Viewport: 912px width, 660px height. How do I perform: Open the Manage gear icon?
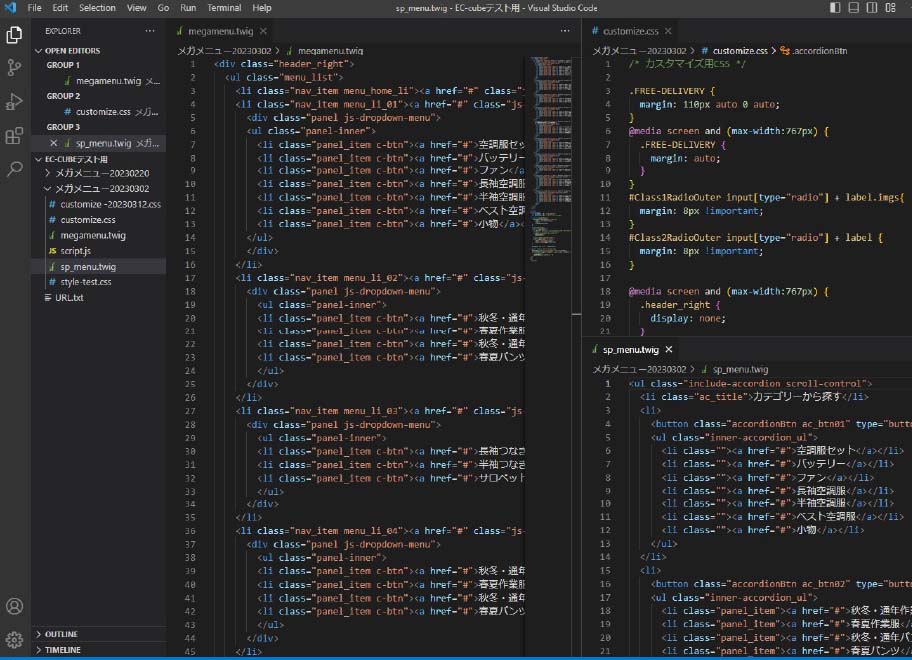(14, 639)
